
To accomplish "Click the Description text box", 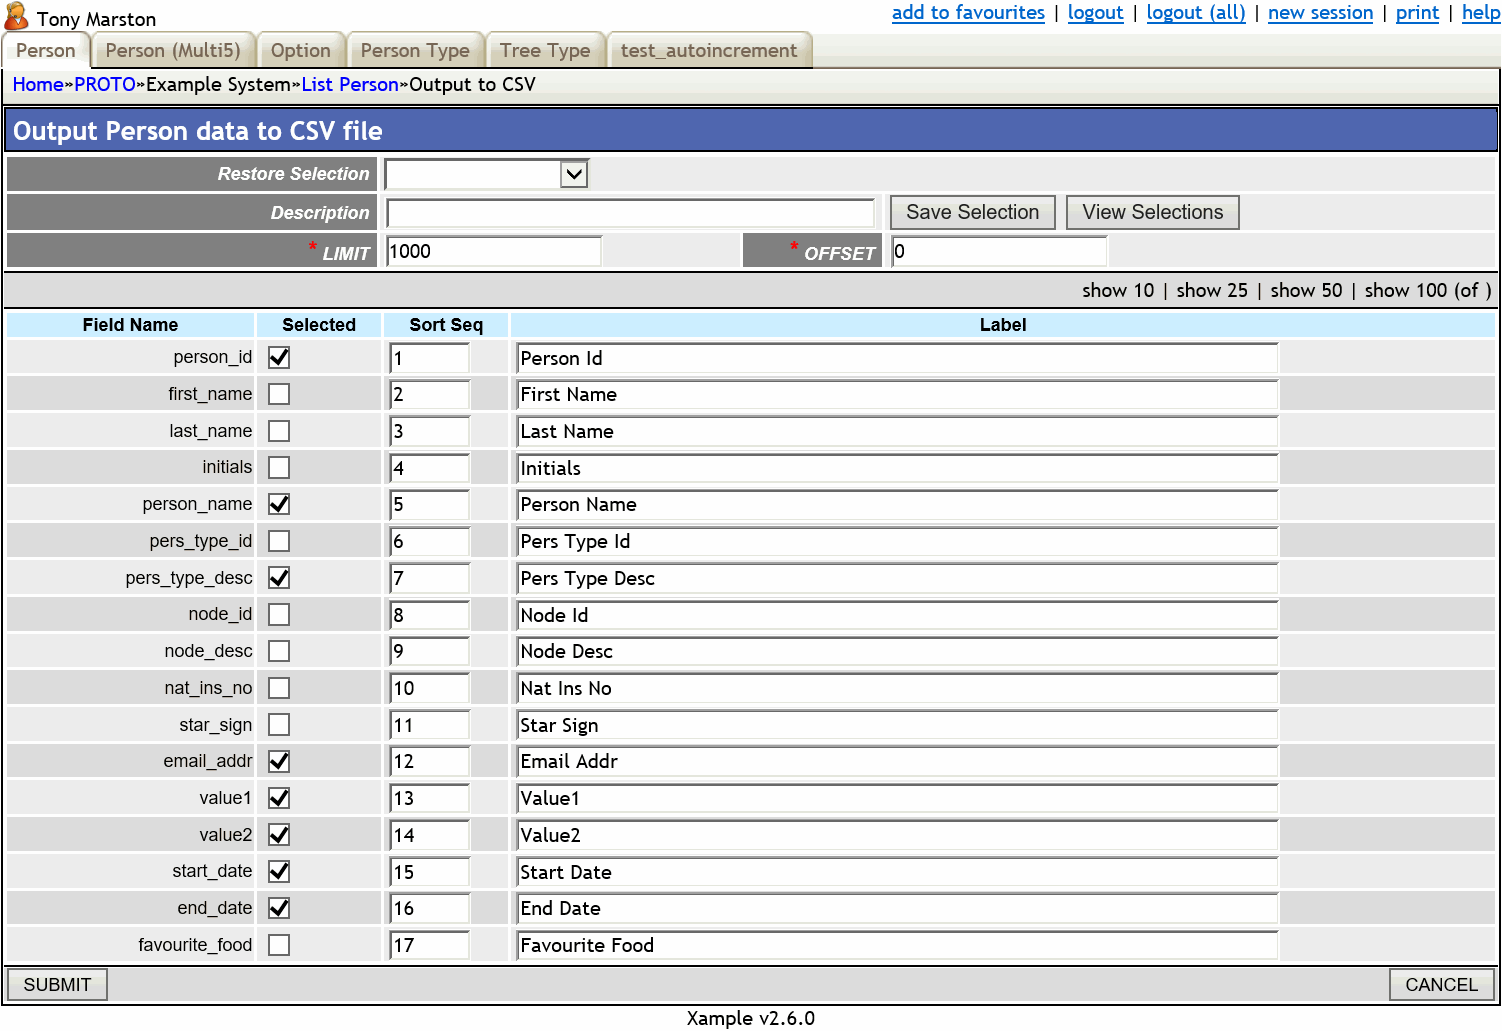I will click(629, 212).
